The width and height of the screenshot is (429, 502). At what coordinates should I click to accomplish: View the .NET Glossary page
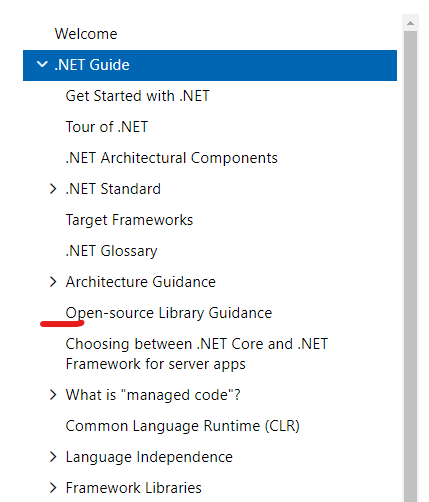coord(111,251)
